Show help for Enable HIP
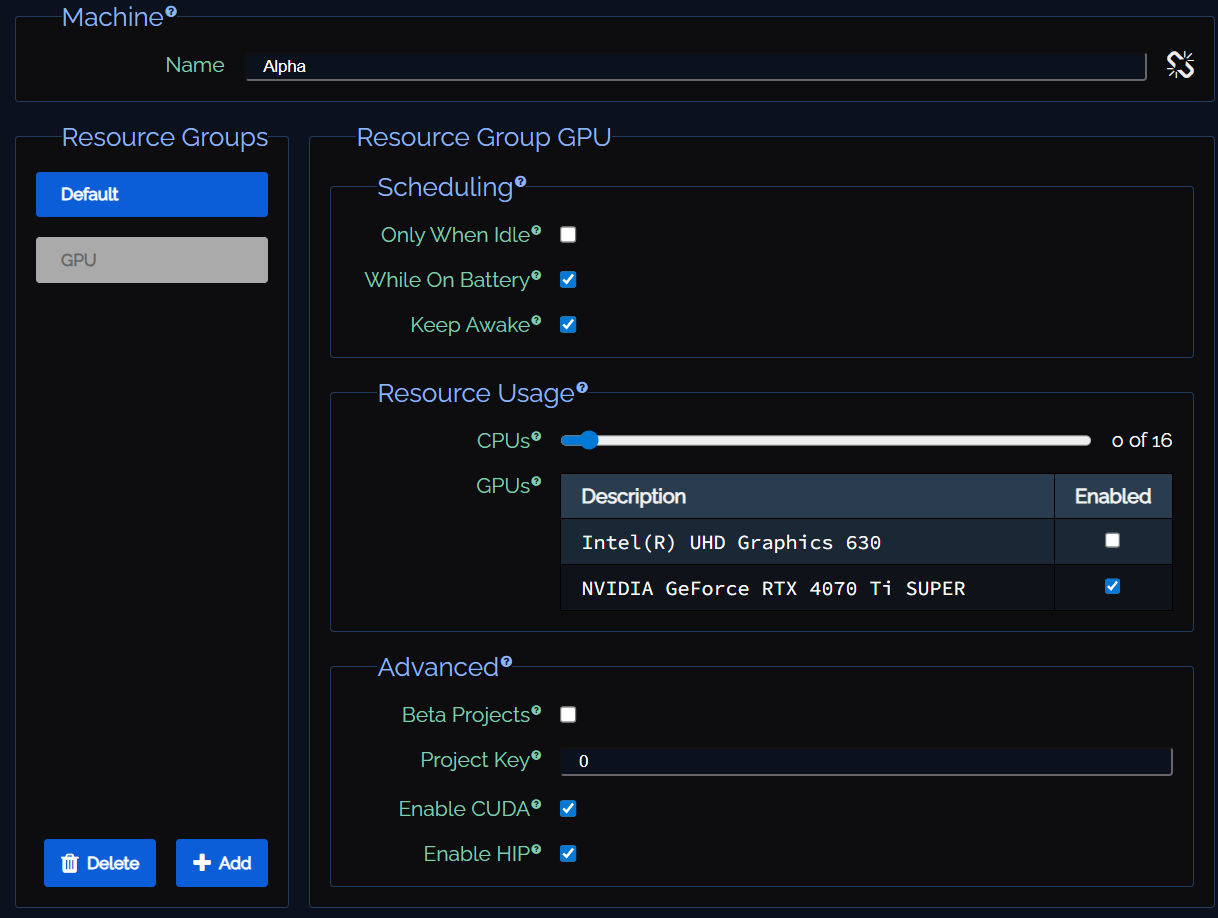The height and width of the screenshot is (918, 1218). [x=536, y=849]
